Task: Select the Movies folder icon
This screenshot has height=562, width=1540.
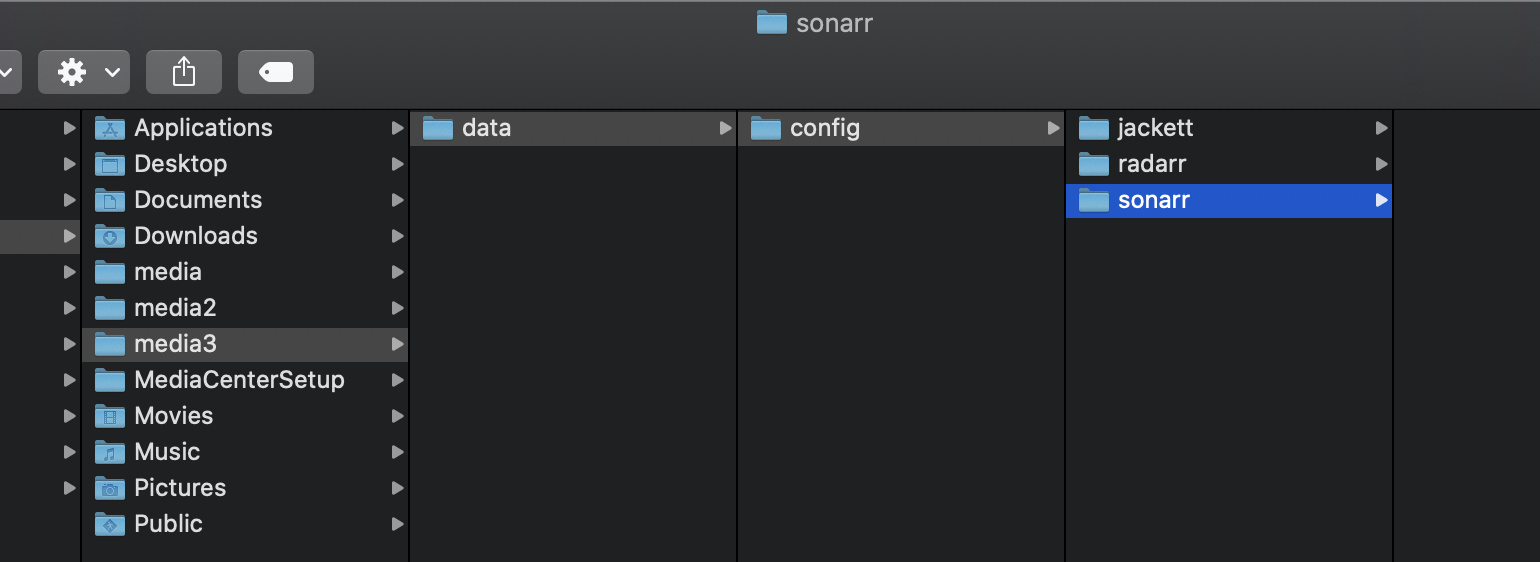Action: (110, 416)
